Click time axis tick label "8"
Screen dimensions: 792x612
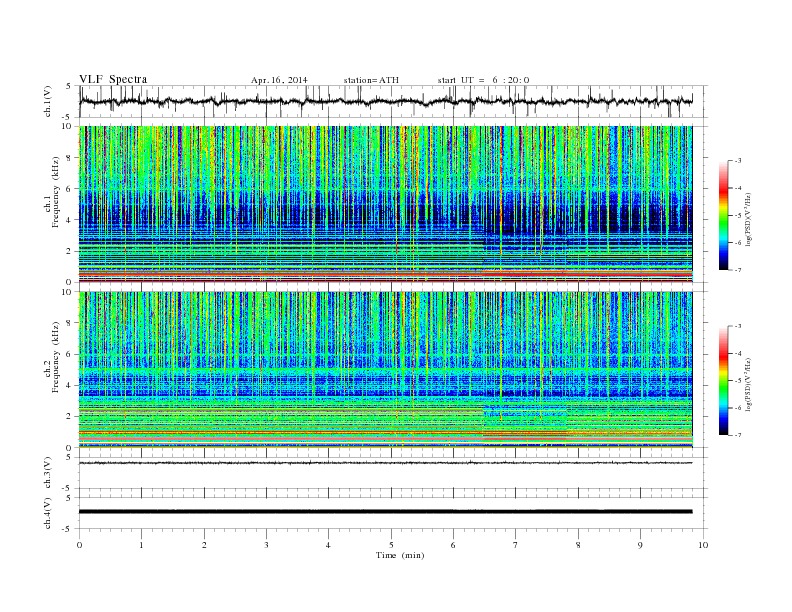578,545
